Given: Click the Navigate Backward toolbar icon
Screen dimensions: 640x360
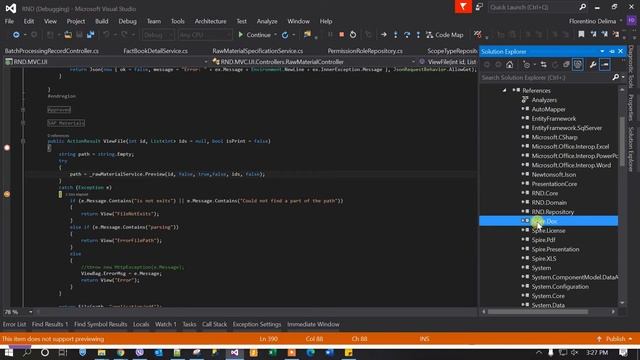Looking at the screenshot, I should point(16,35).
